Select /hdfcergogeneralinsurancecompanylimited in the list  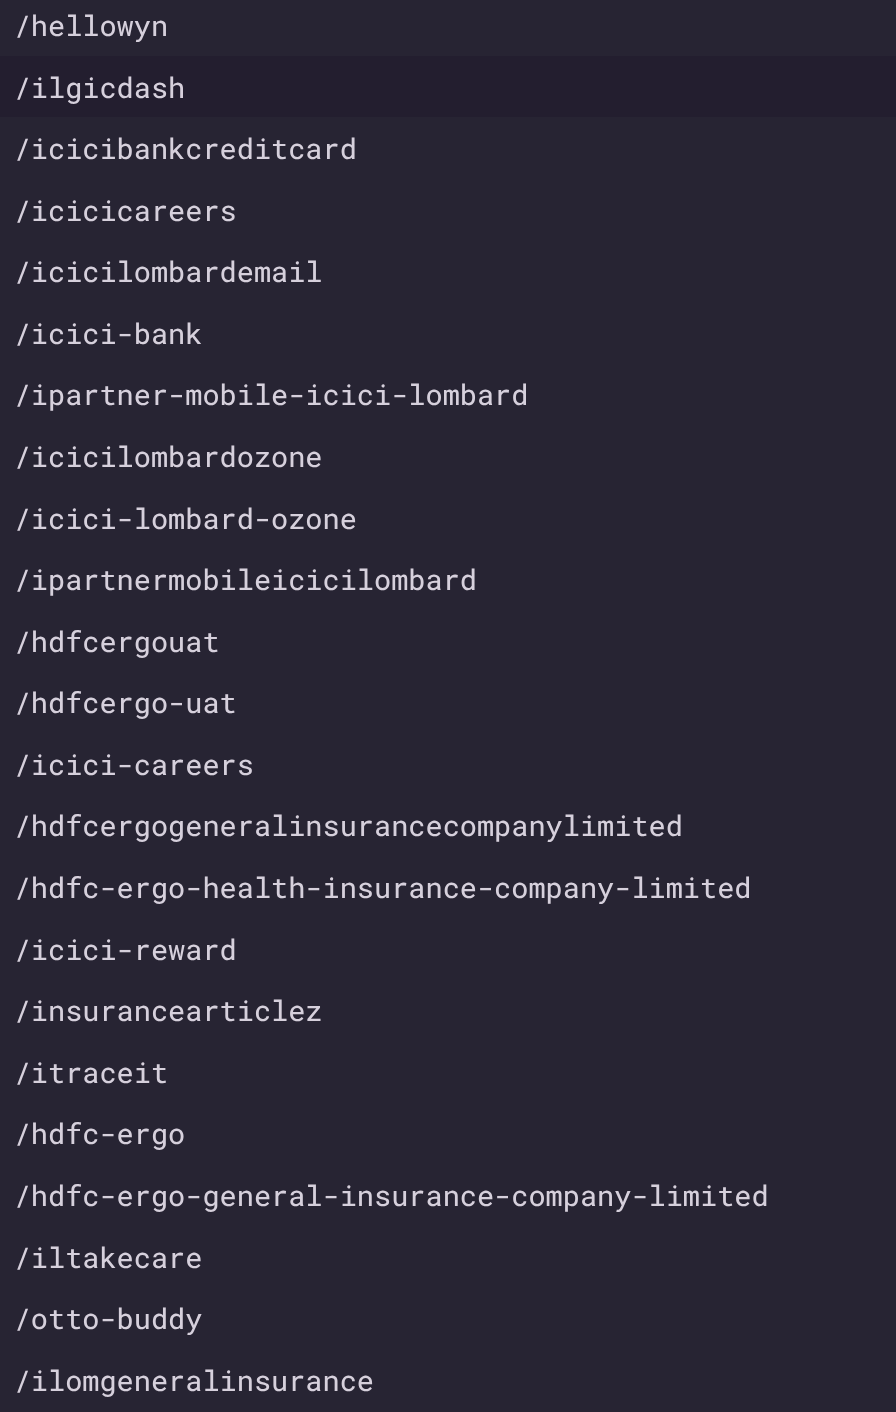point(350,827)
